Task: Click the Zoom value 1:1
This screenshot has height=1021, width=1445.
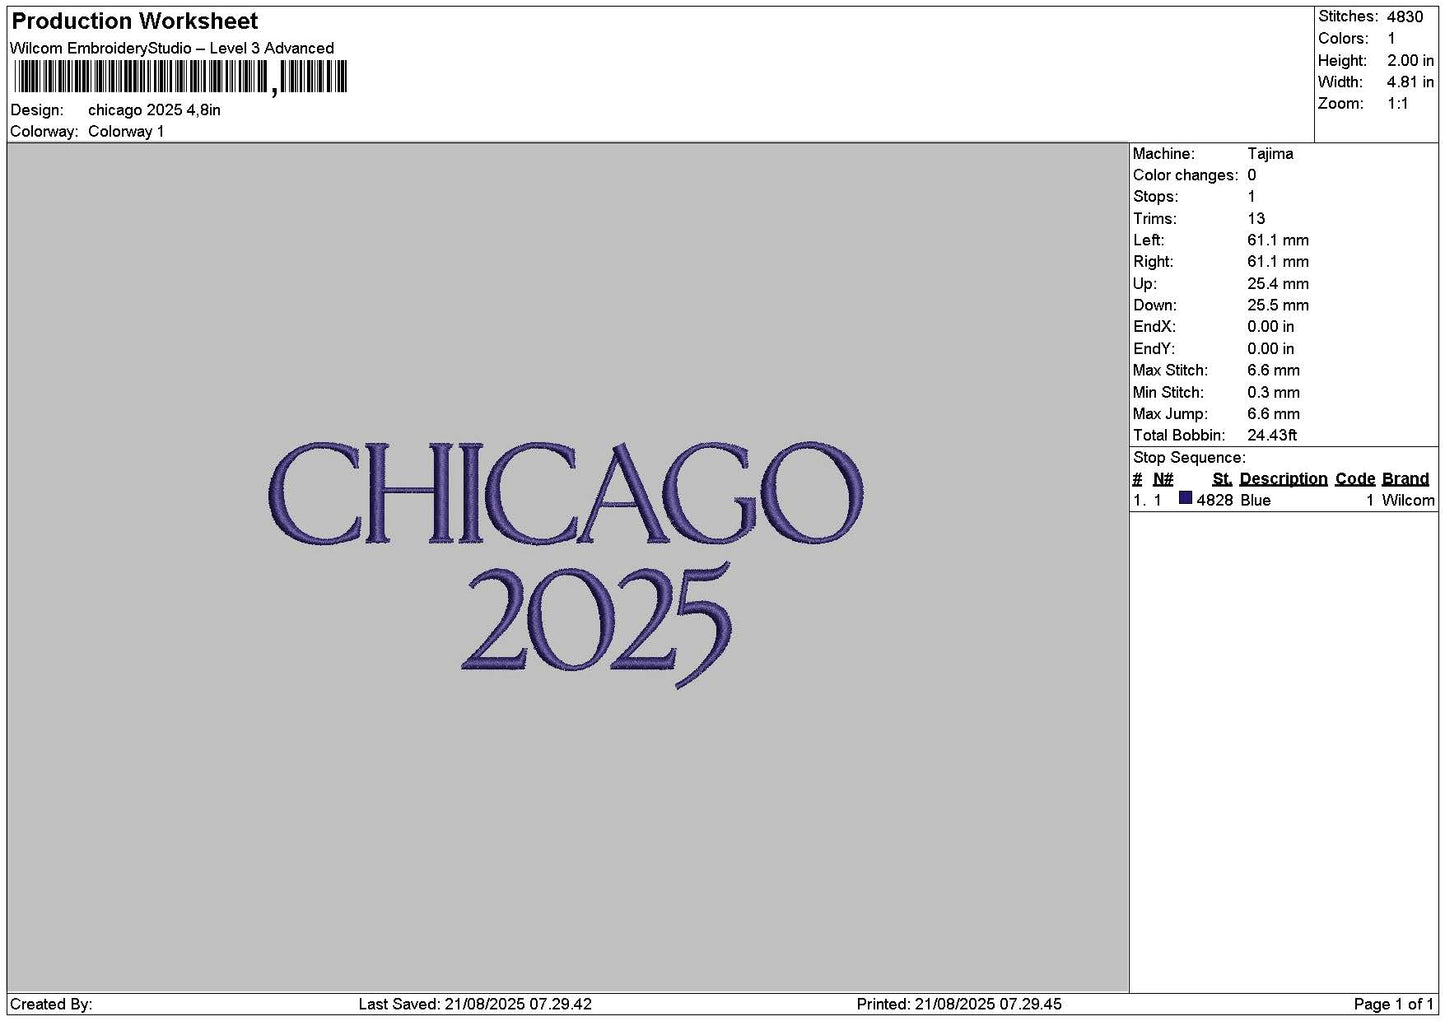Action: 1398,104
